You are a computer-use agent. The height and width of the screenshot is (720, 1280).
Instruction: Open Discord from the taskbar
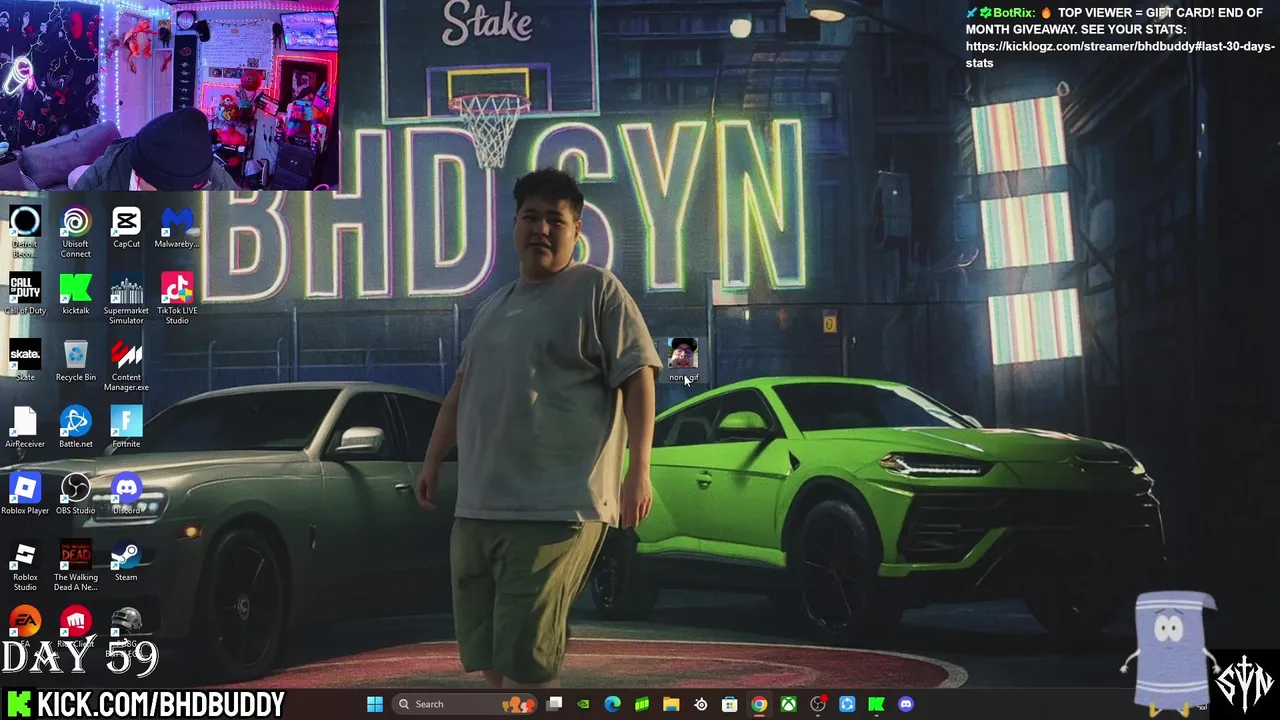pyautogui.click(x=906, y=704)
